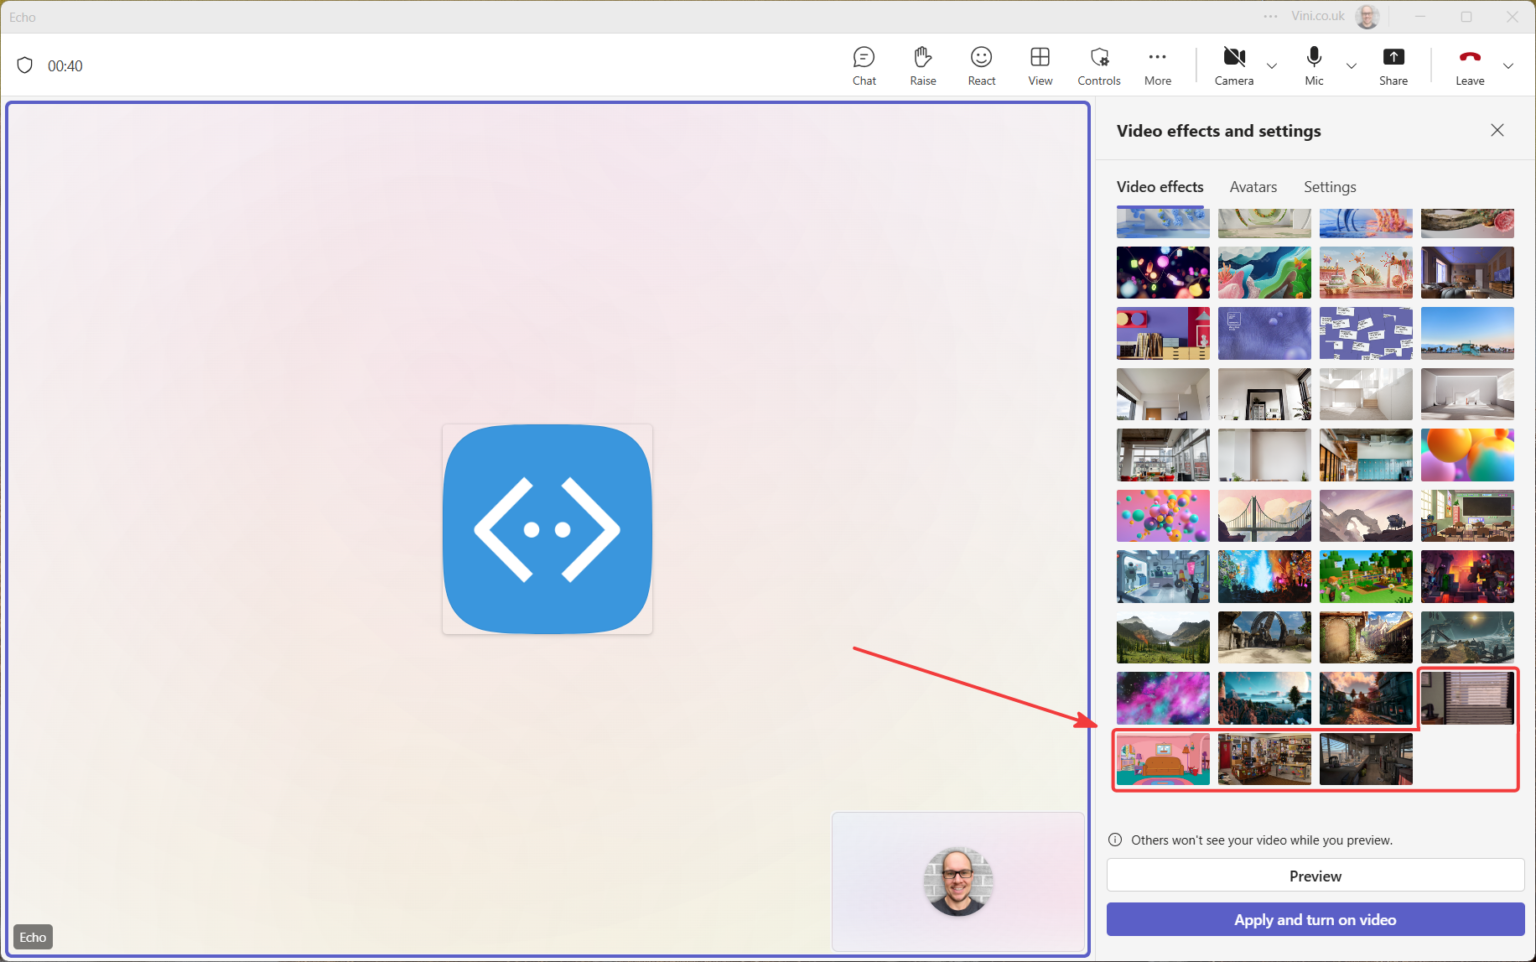This screenshot has height=962, width=1536.
Task: Expand the Mic options chevron
Action: pos(1351,66)
